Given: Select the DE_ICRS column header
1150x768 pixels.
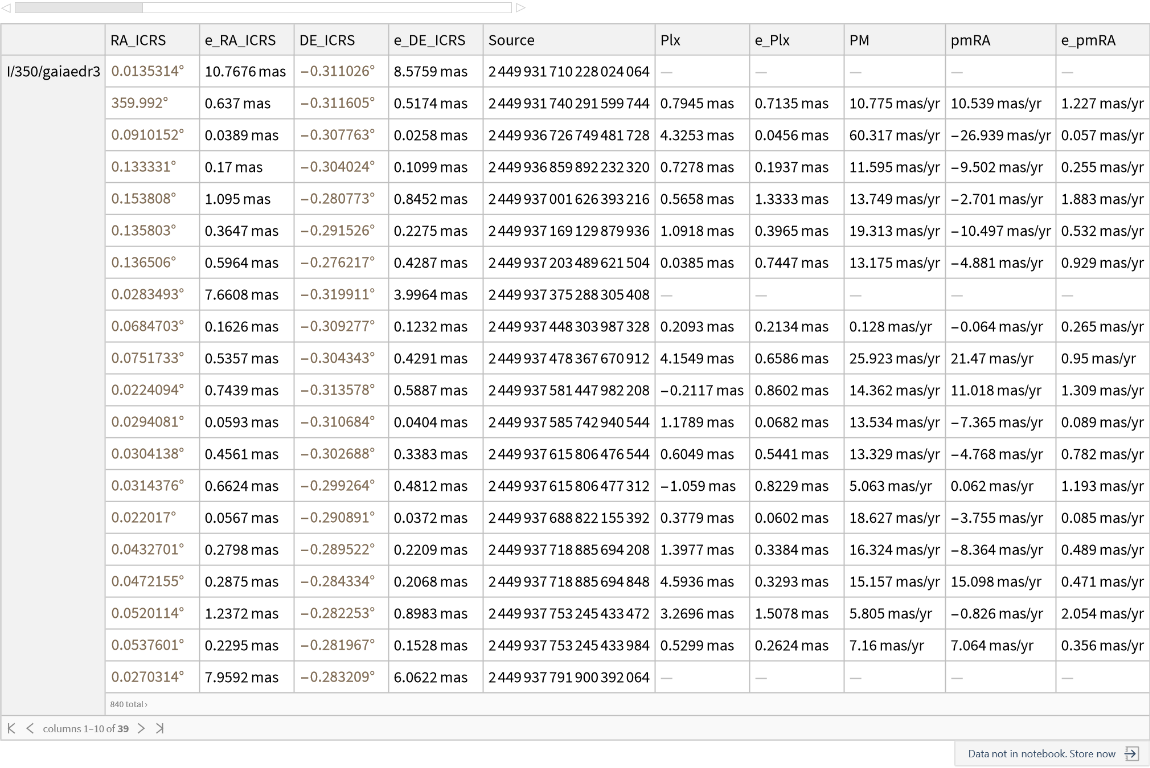Looking at the screenshot, I should (327, 40).
